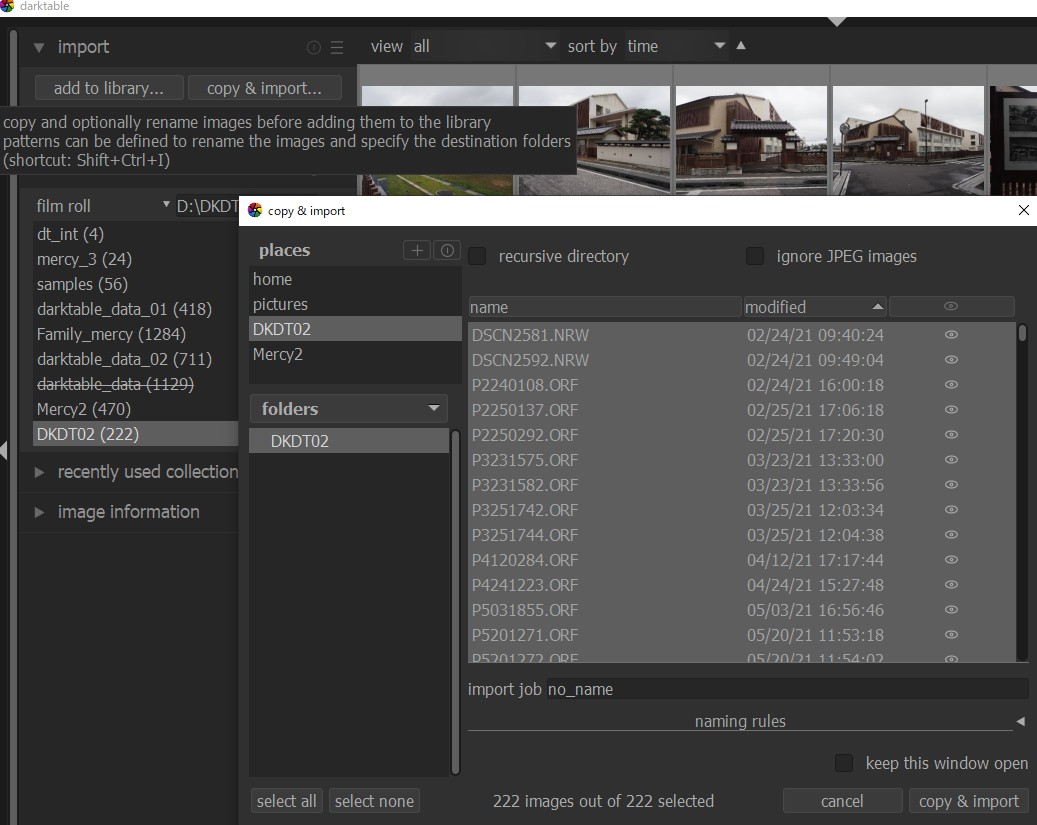1037x825 pixels.
Task: Enable ignore JPEG images checkbox
Action: coord(755,256)
